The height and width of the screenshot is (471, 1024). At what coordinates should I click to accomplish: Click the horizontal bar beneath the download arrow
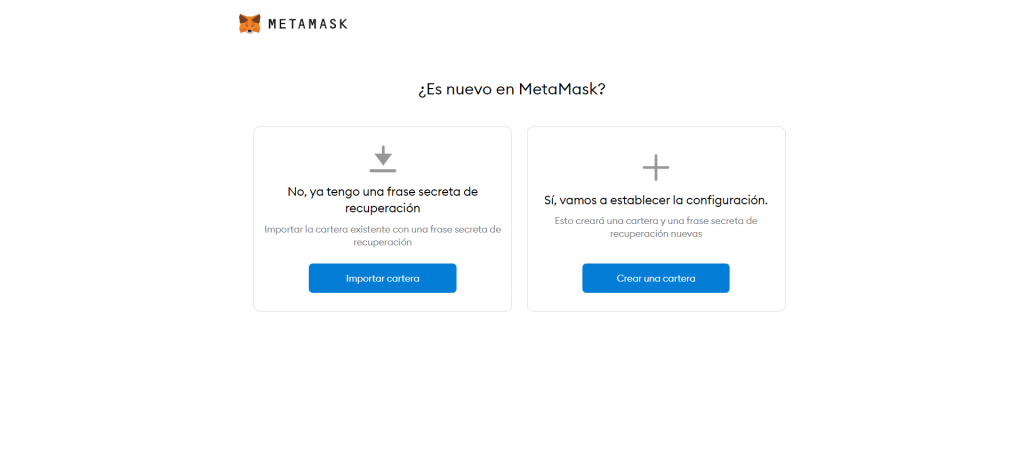pyautogui.click(x=383, y=171)
